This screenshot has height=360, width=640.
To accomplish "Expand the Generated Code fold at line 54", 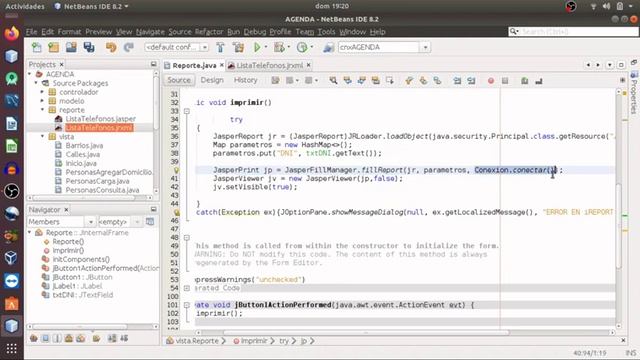I will point(187,288).
